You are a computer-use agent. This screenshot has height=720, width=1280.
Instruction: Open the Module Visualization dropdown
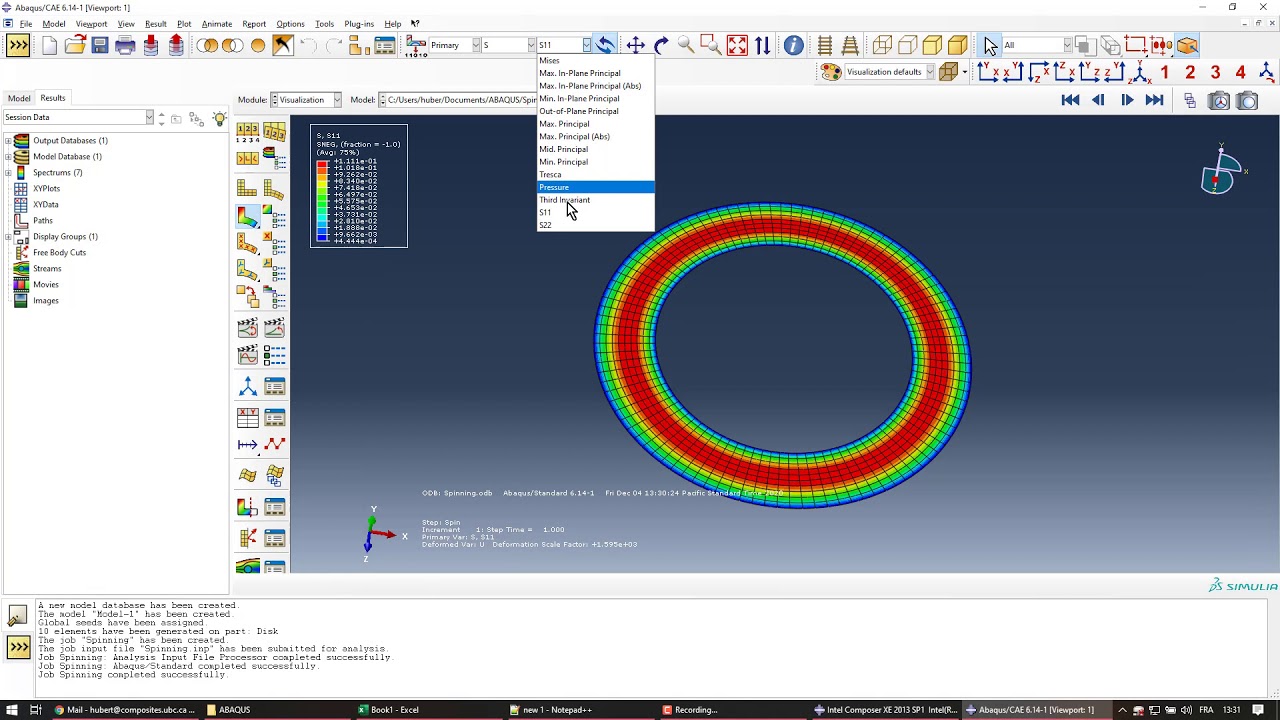[337, 100]
